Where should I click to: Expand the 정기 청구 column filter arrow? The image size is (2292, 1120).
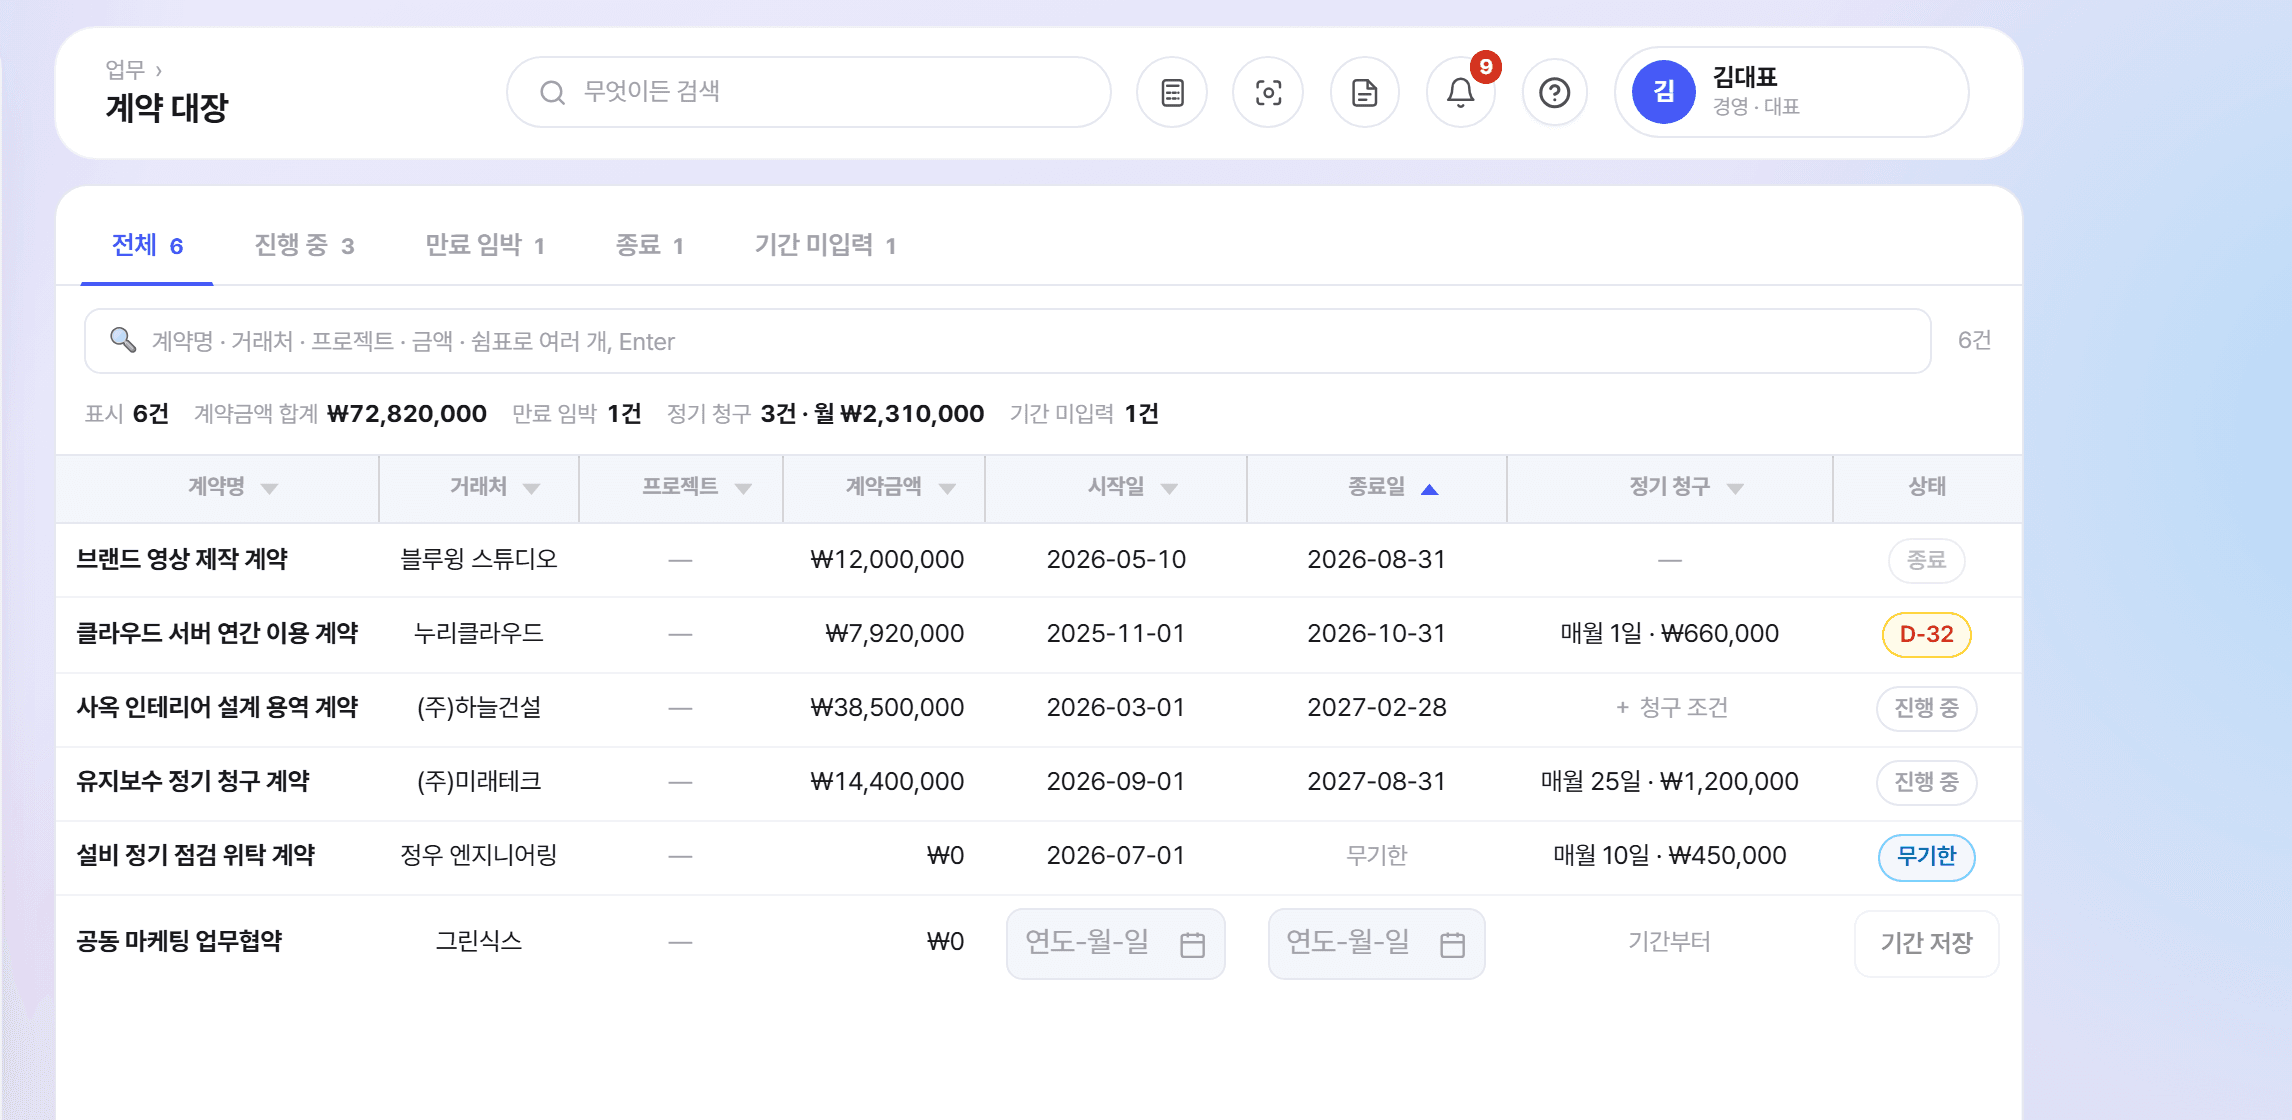(x=1735, y=489)
